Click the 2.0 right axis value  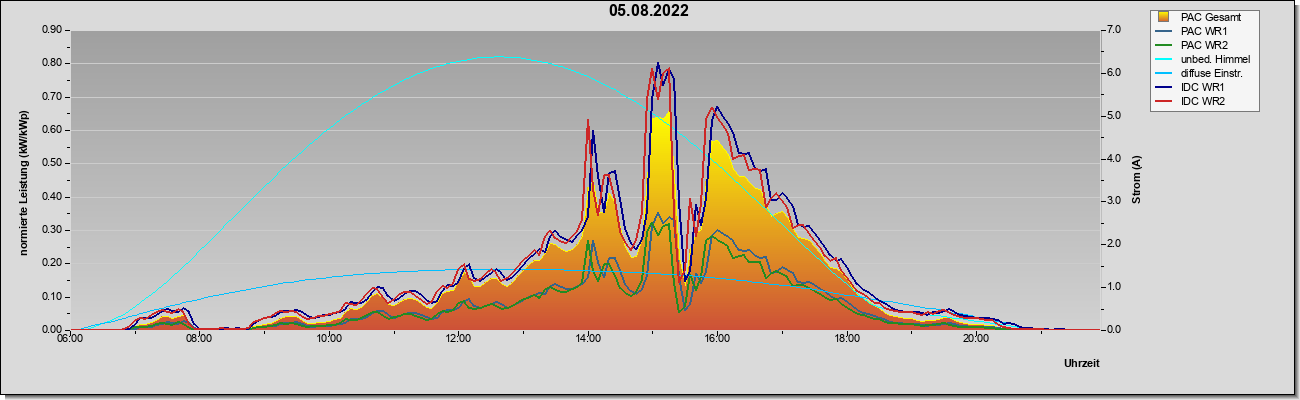point(1114,244)
